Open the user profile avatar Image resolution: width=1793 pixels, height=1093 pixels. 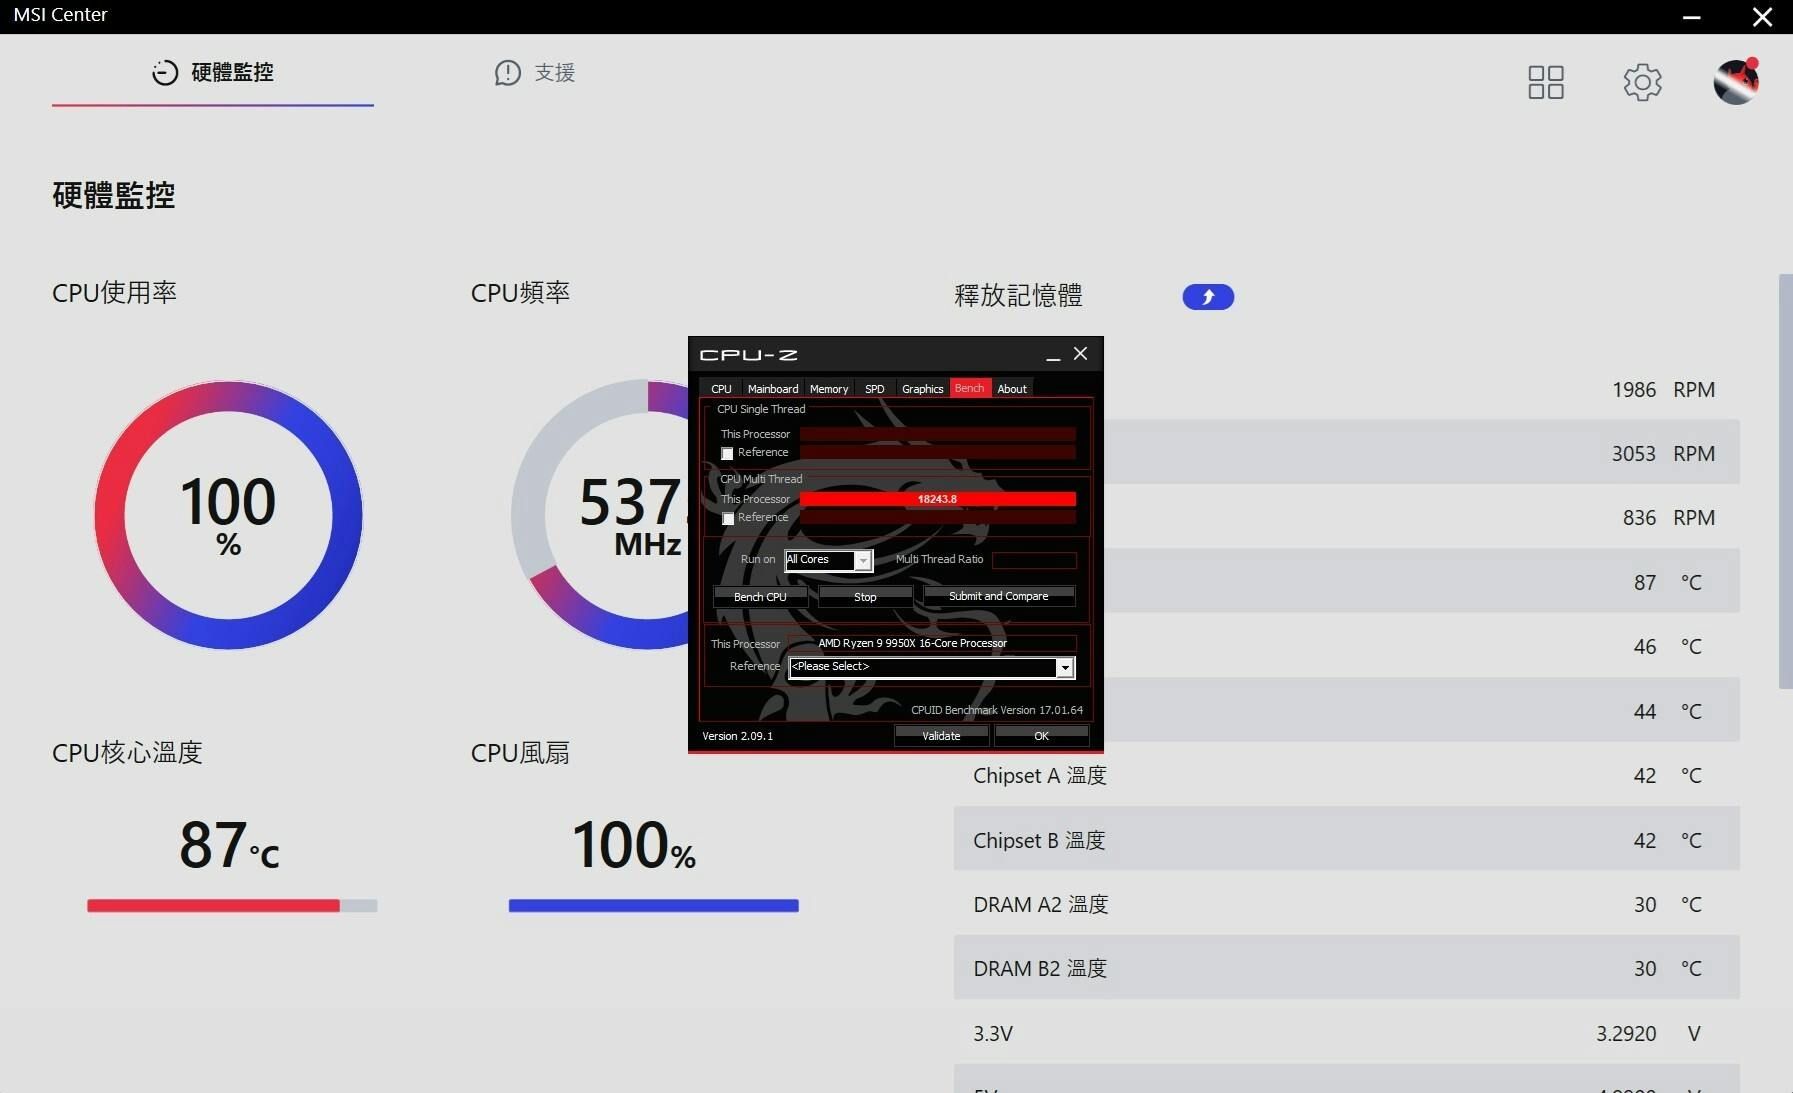pyautogui.click(x=1736, y=81)
